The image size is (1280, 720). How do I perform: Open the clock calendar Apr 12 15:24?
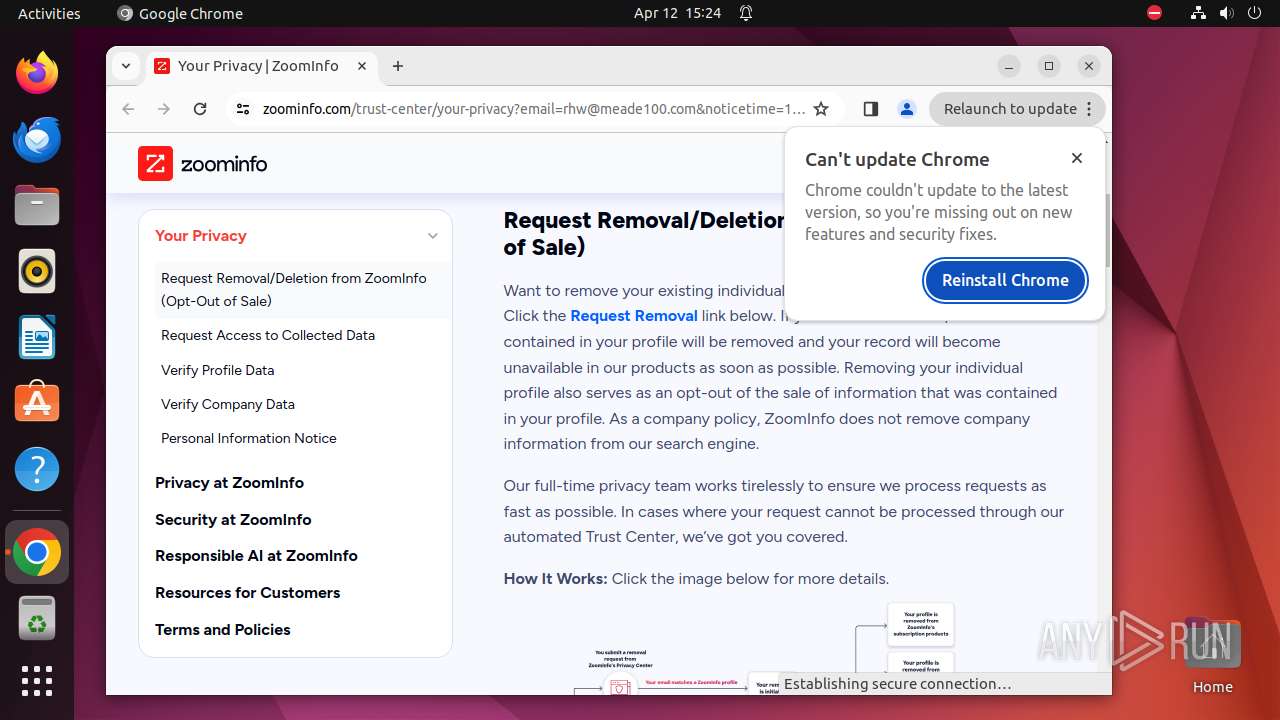[677, 13]
